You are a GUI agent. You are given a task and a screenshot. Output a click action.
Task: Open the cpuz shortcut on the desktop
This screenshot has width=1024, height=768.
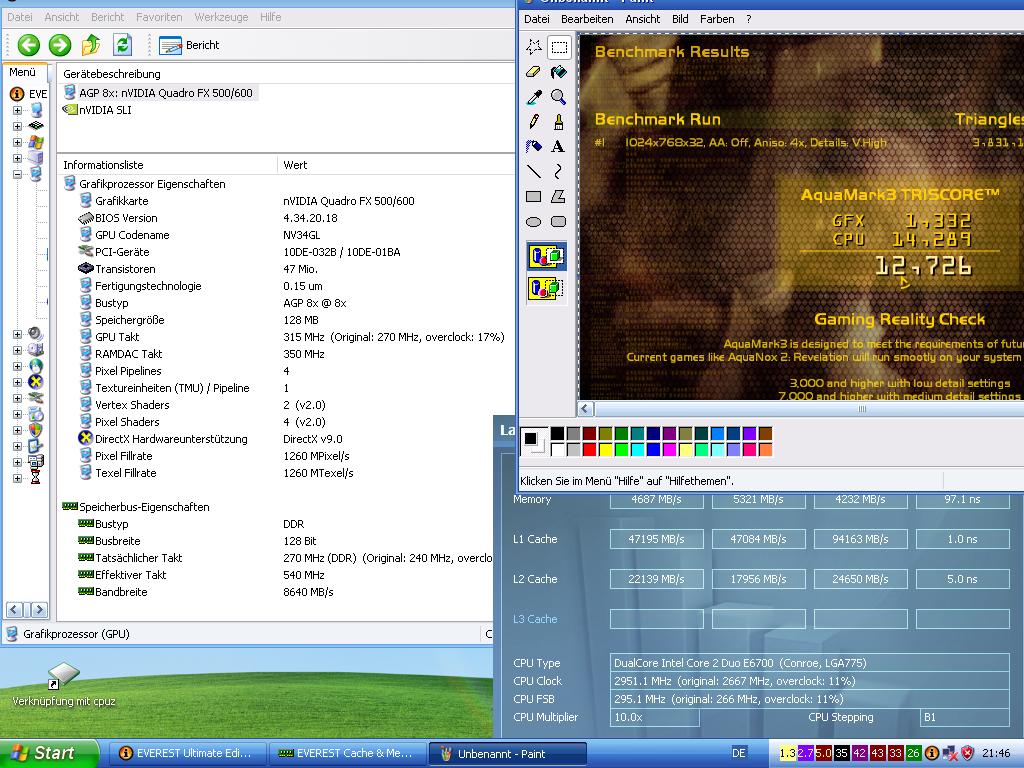tap(63, 686)
